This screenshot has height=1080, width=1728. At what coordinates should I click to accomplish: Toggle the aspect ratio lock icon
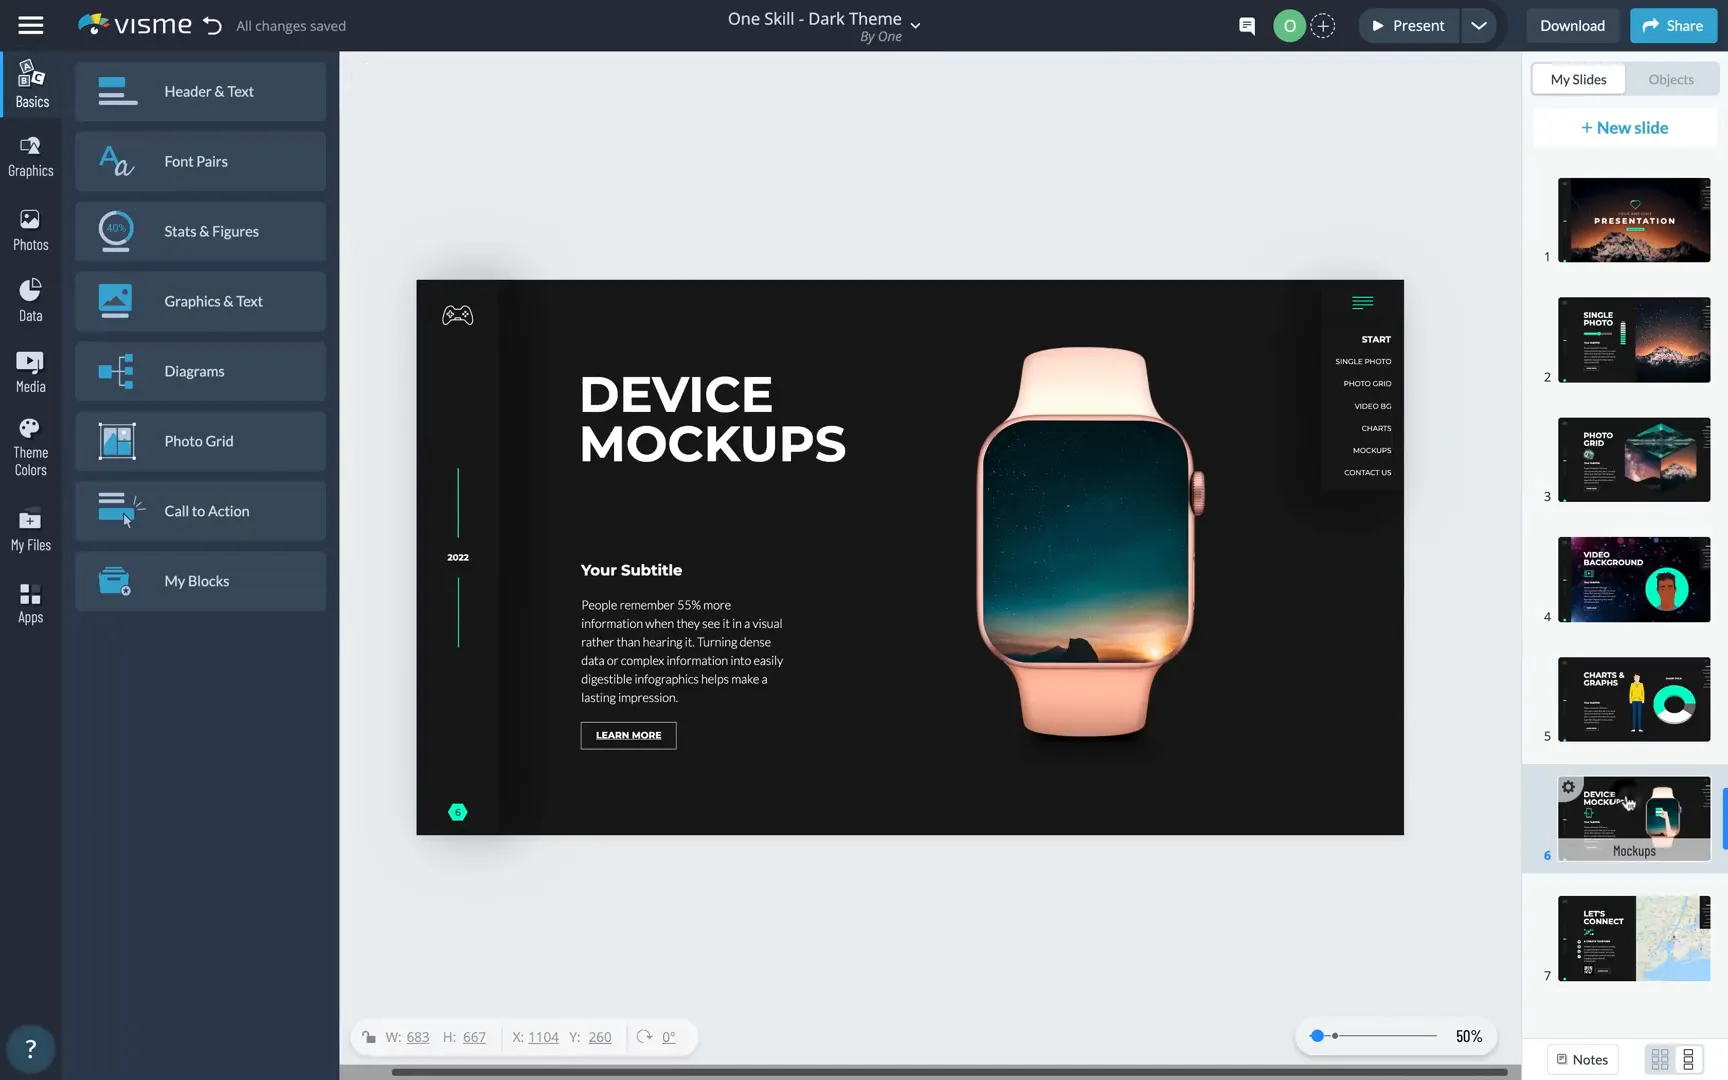click(x=369, y=1037)
